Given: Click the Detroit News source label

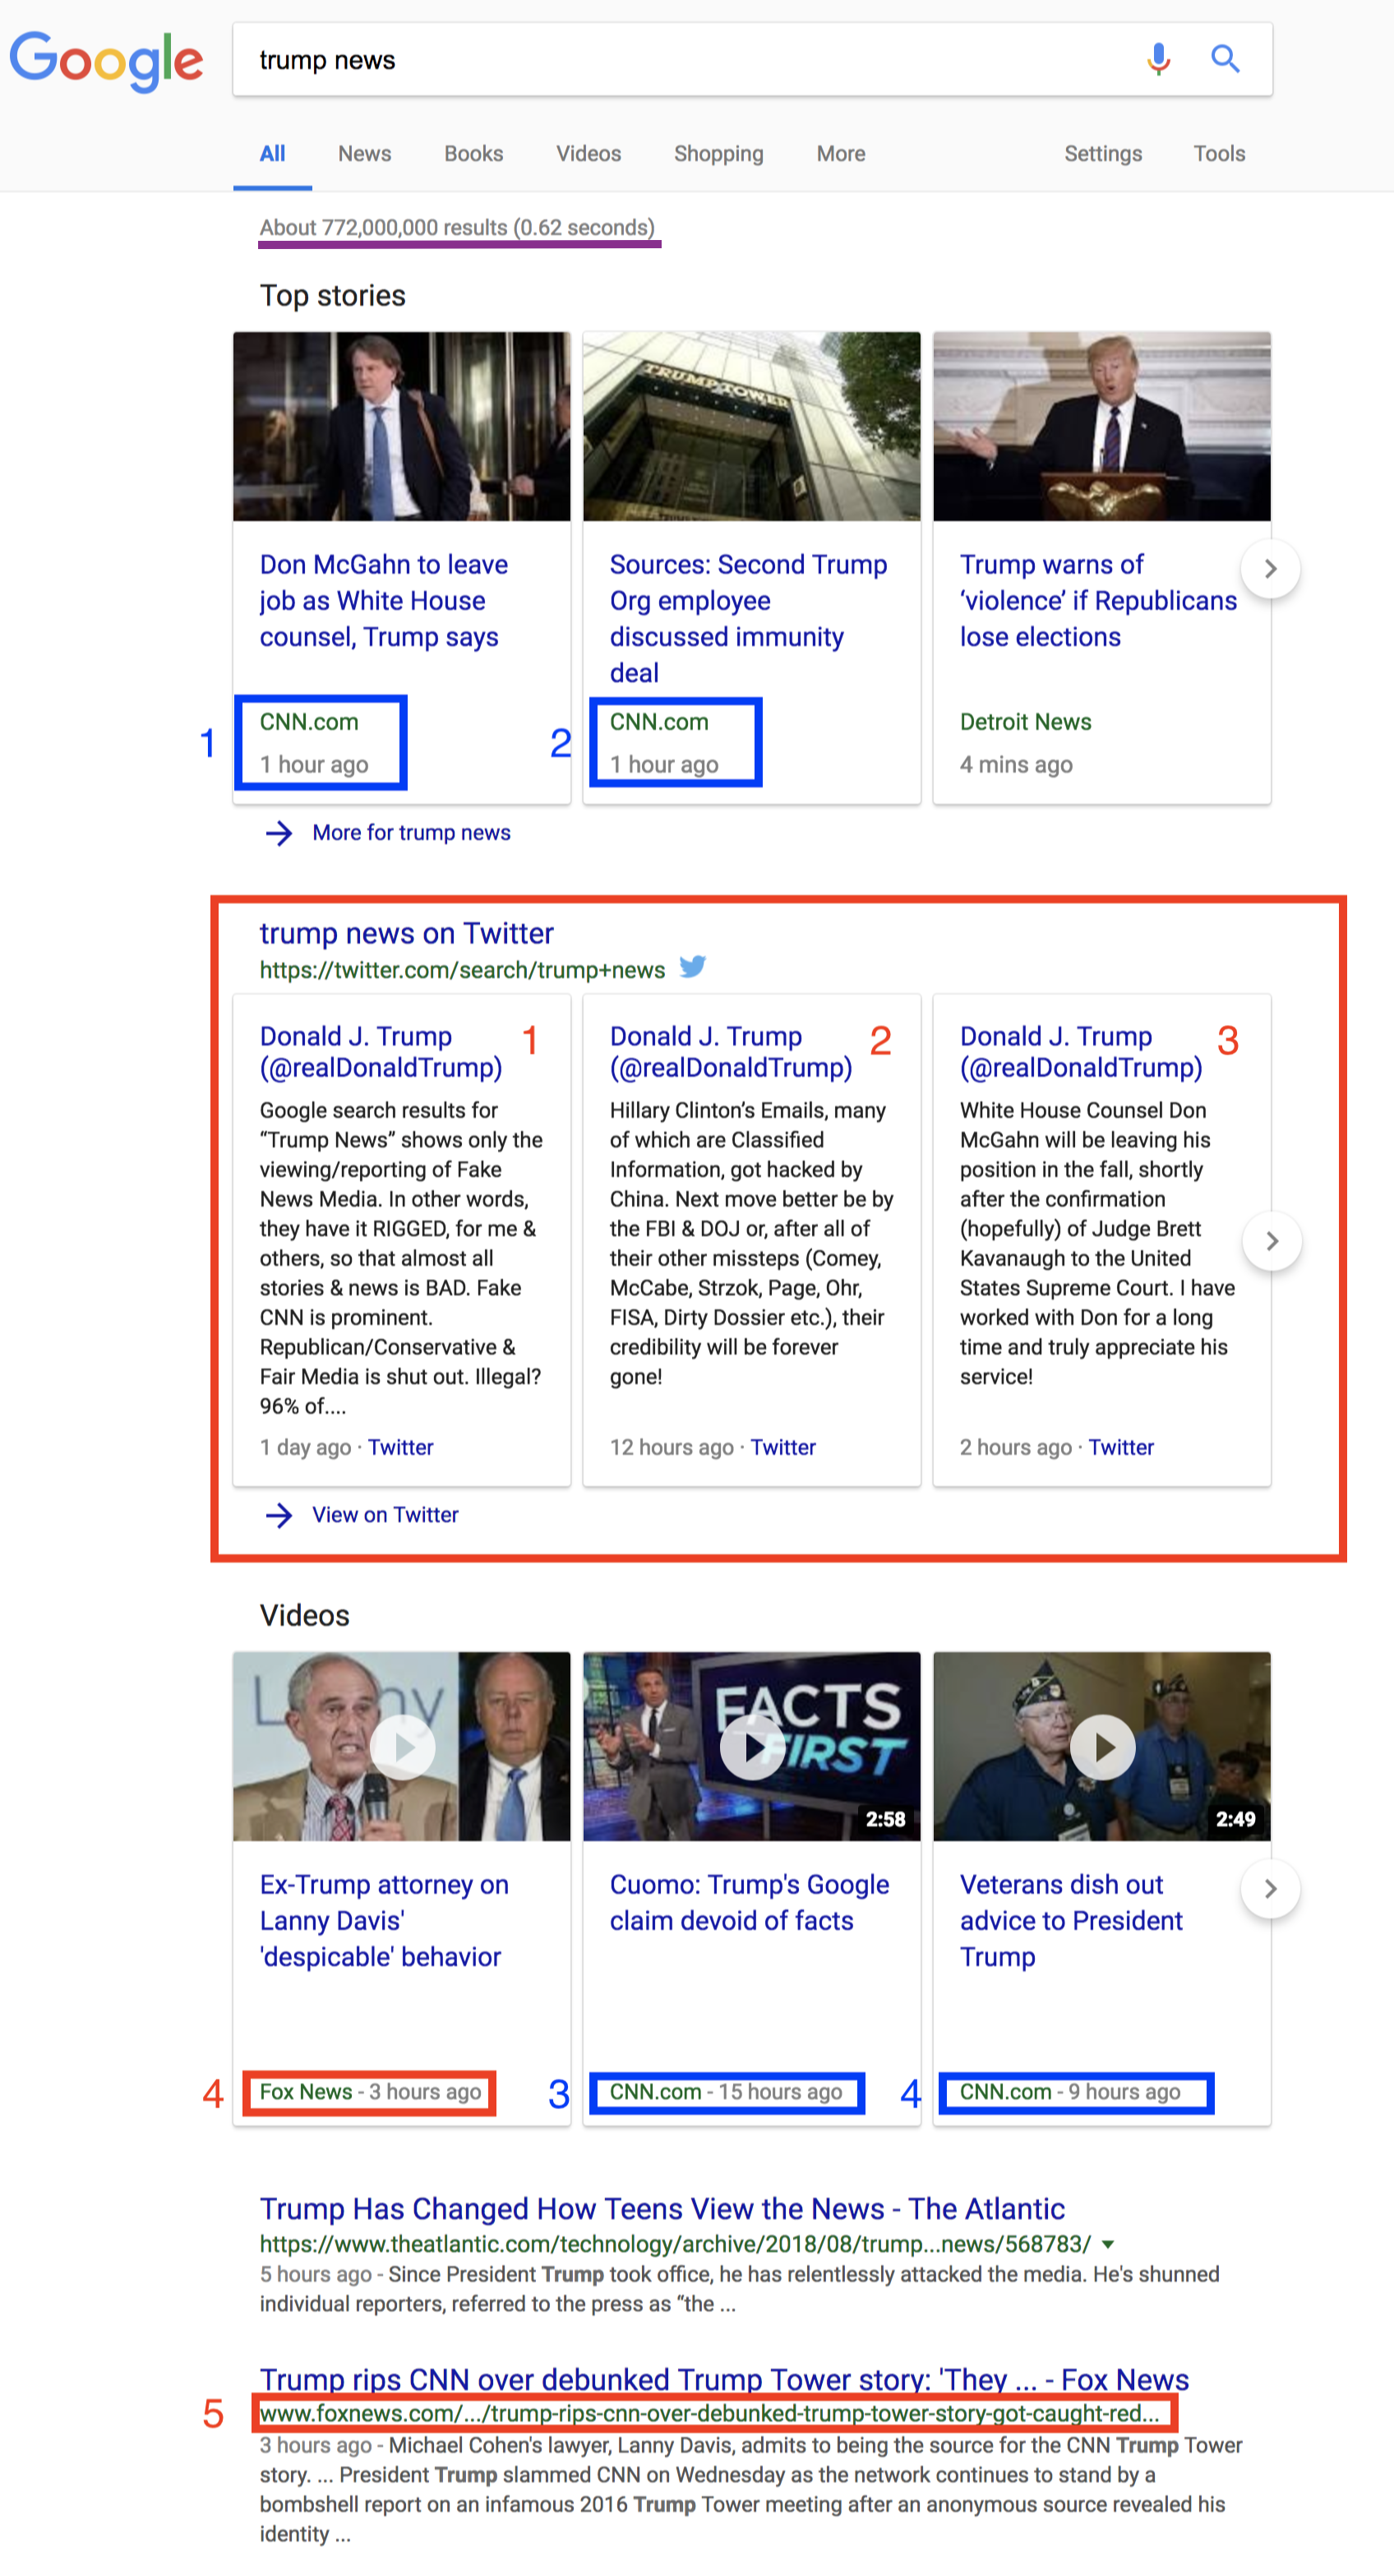Looking at the screenshot, I should 1025,722.
